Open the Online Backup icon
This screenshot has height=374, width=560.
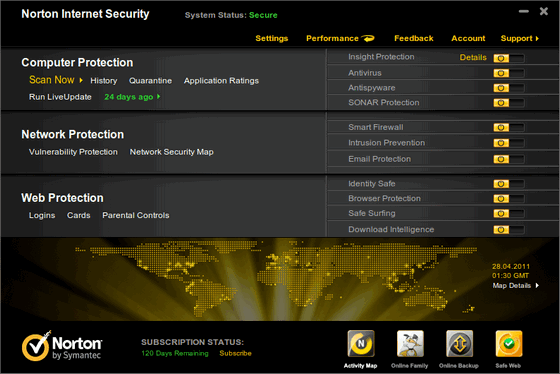pos(459,344)
